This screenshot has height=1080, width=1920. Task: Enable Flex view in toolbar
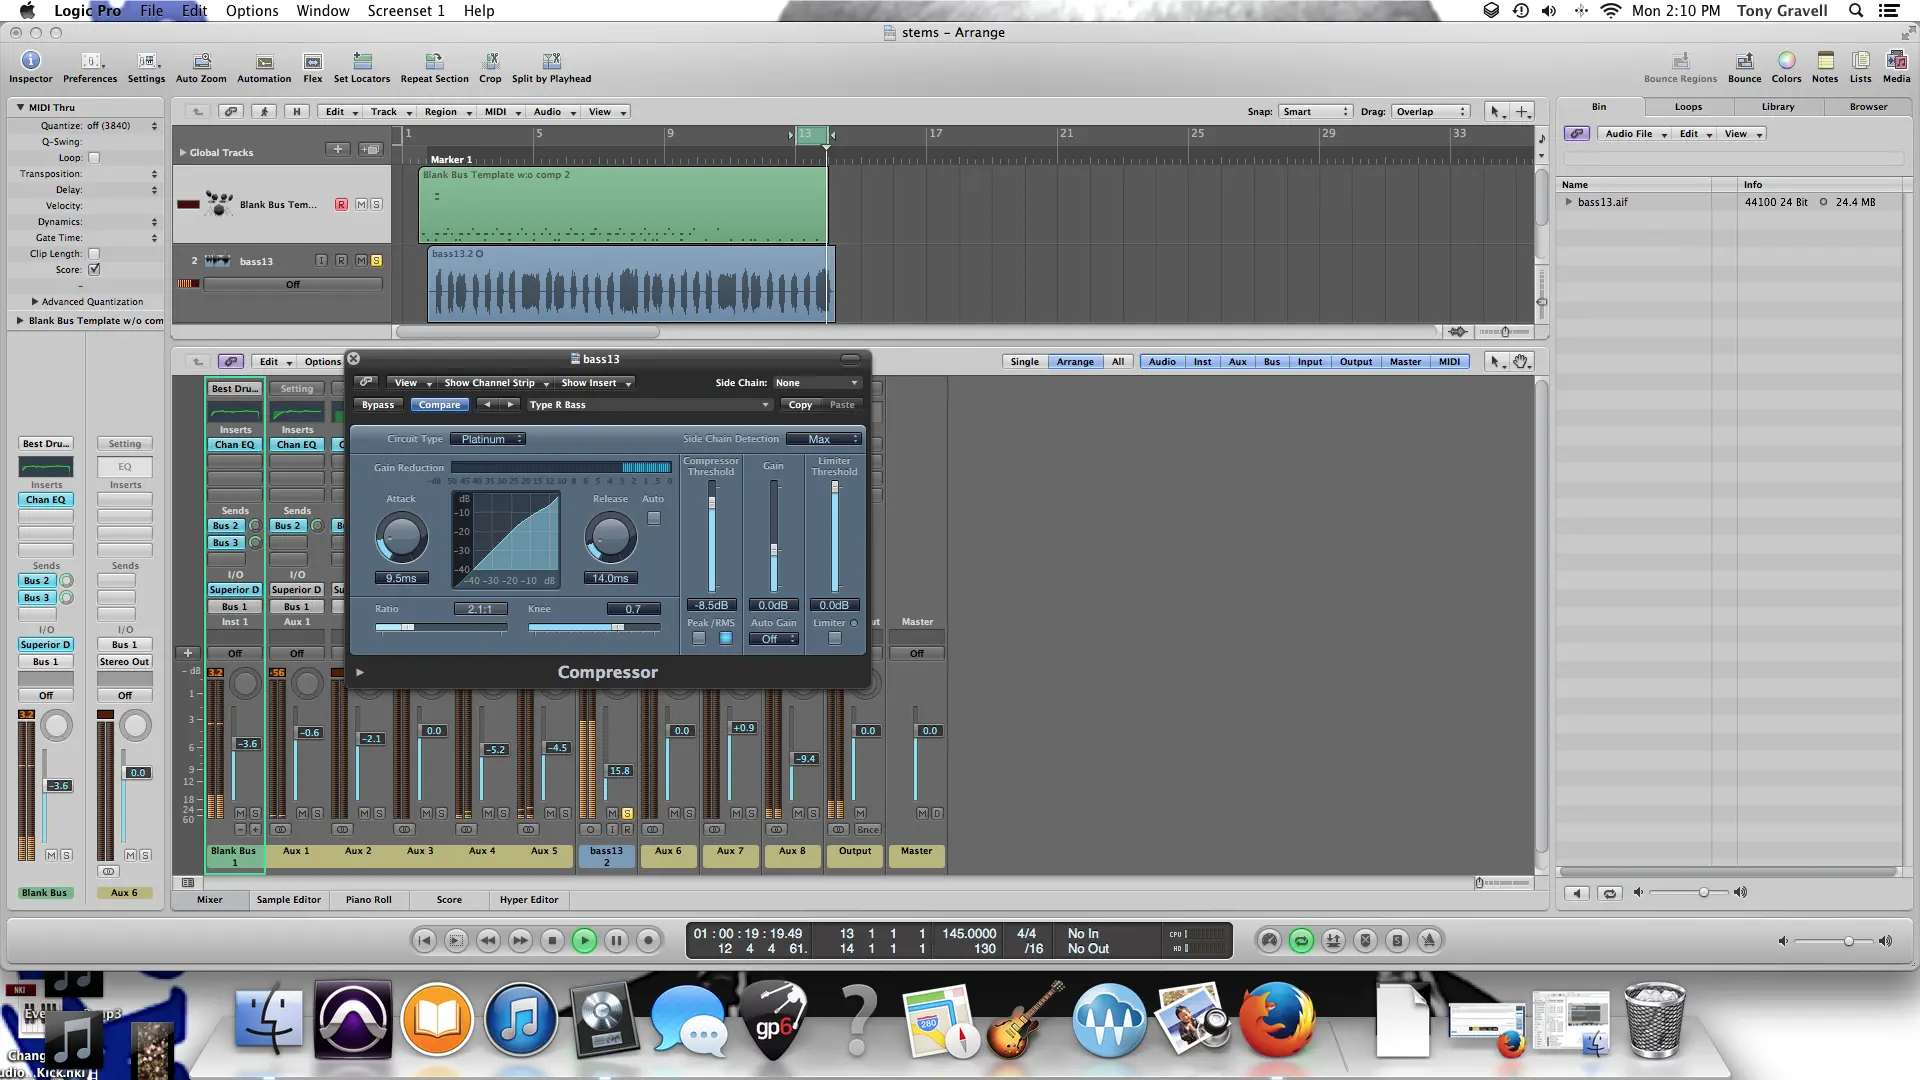313,67
